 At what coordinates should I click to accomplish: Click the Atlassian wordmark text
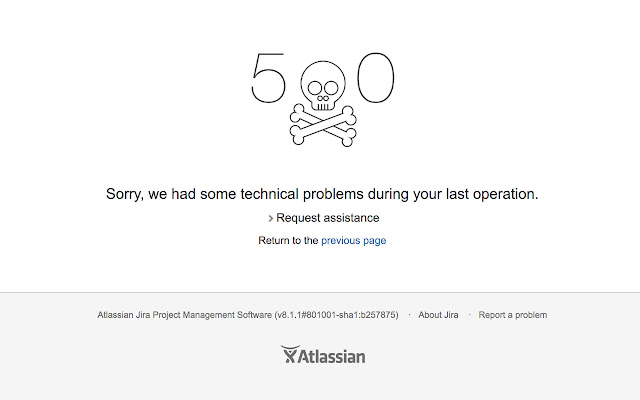(x=334, y=356)
